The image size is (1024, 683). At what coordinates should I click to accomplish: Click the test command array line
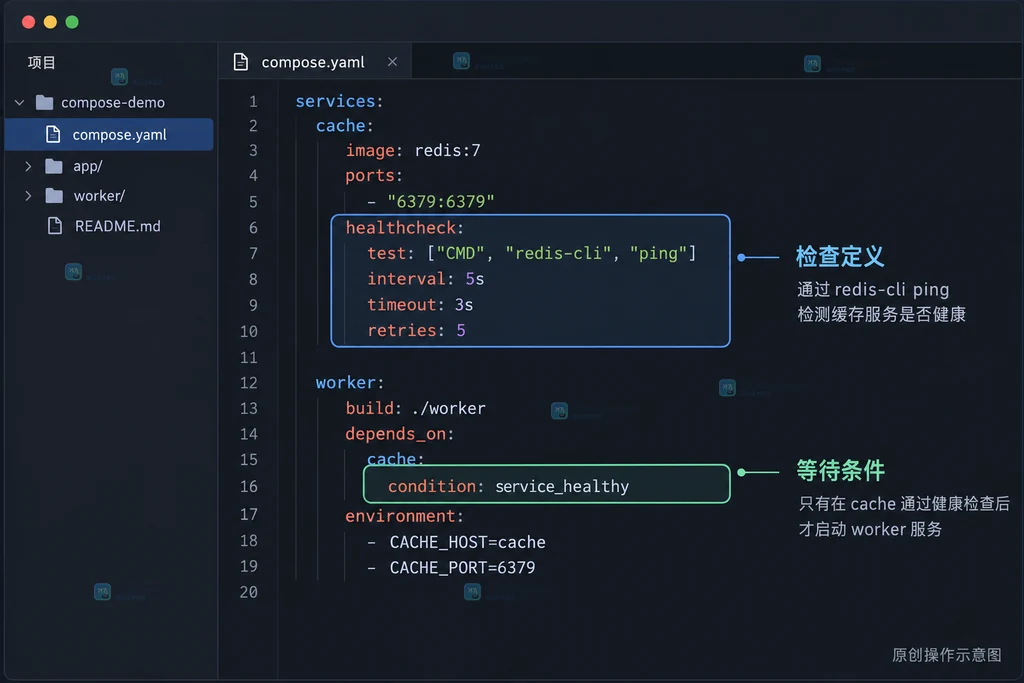532,253
